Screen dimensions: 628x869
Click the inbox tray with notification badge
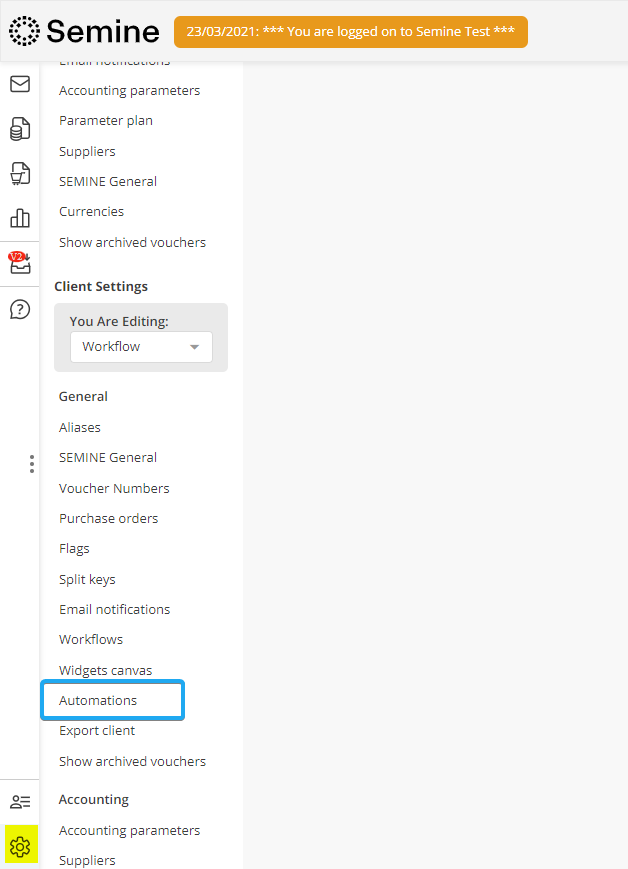pyautogui.click(x=20, y=263)
